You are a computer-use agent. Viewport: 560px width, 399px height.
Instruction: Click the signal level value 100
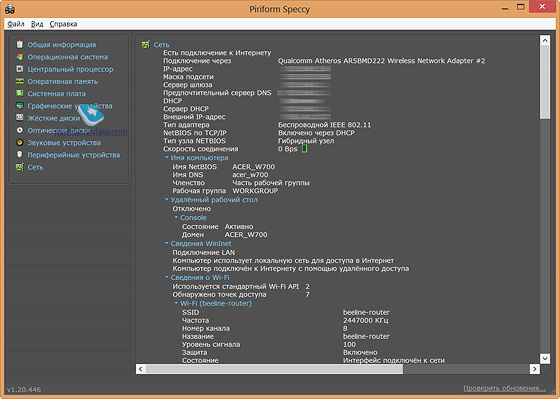pos(349,344)
